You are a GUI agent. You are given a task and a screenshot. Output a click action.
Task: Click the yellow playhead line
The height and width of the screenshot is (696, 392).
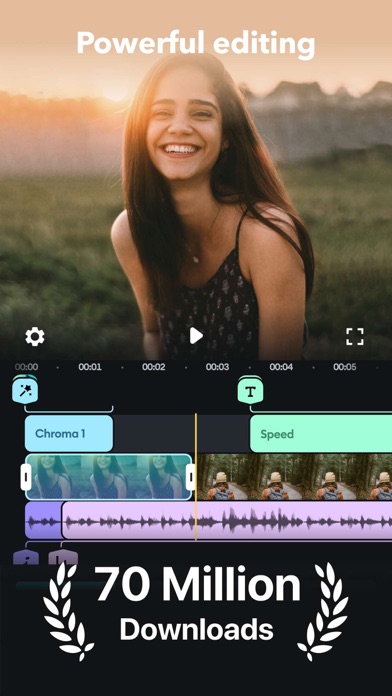(196, 477)
